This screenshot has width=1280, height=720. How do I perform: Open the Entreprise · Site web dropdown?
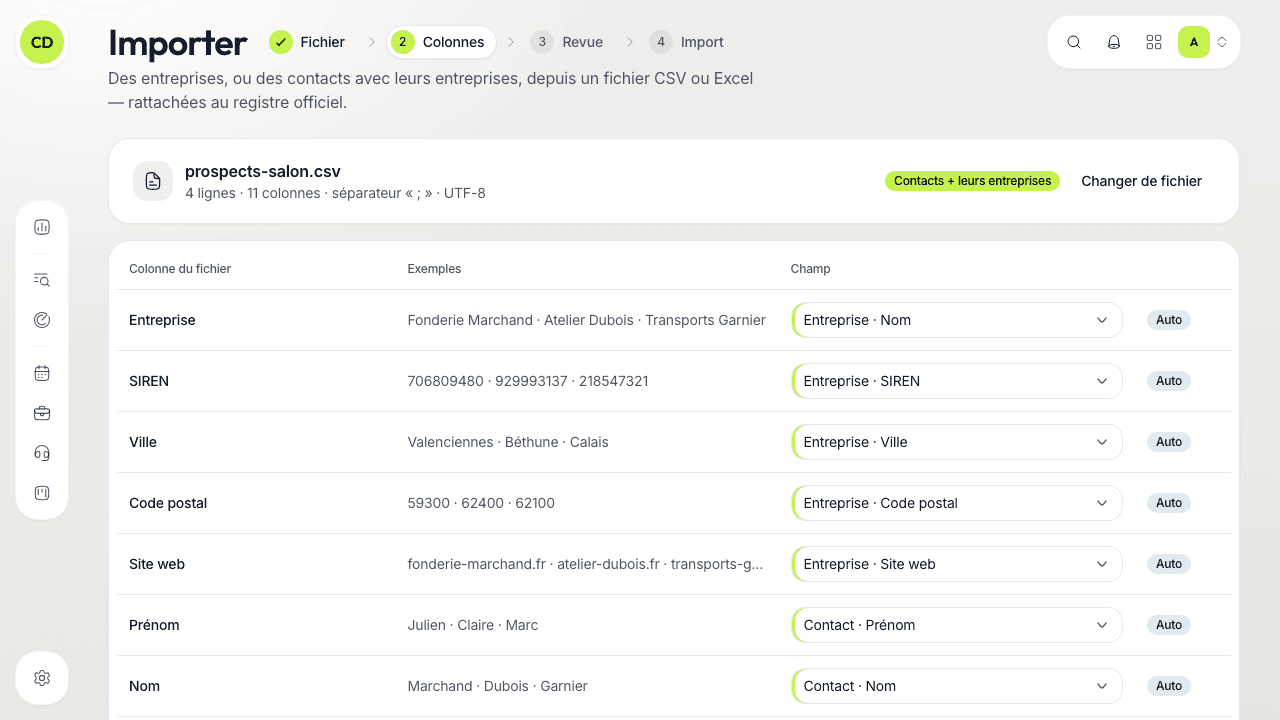pos(957,564)
